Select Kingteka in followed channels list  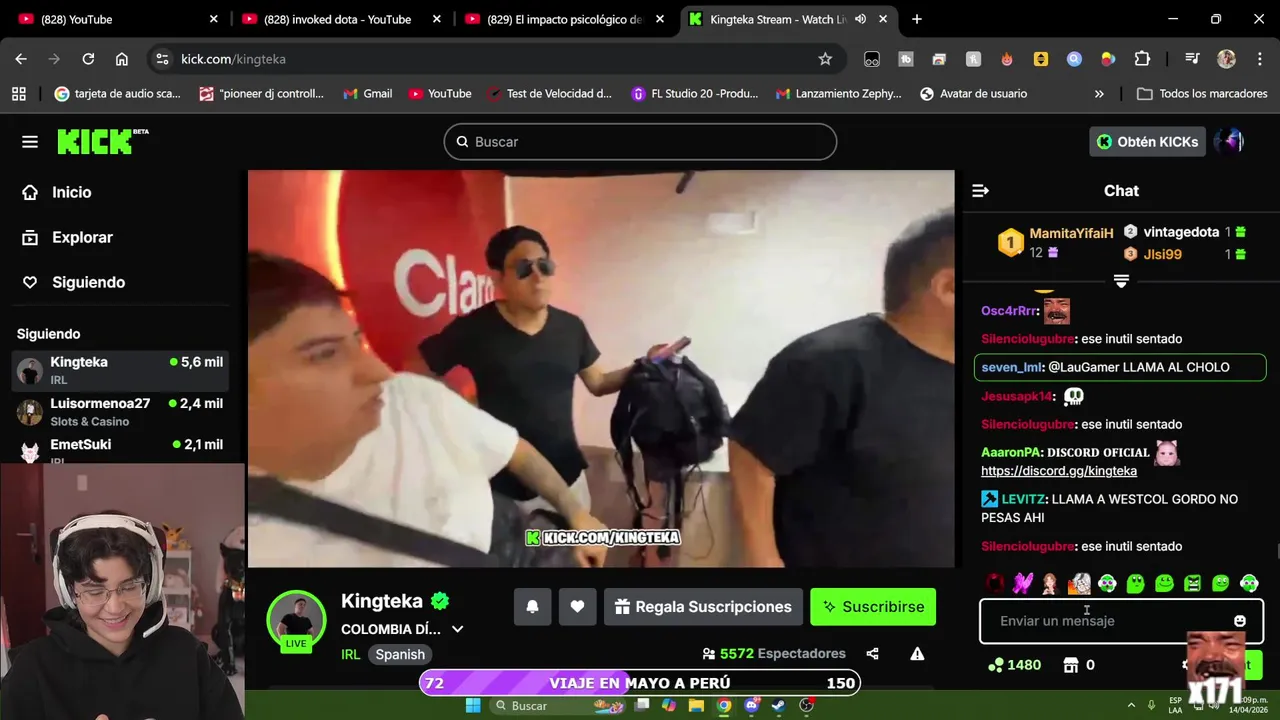coord(122,370)
